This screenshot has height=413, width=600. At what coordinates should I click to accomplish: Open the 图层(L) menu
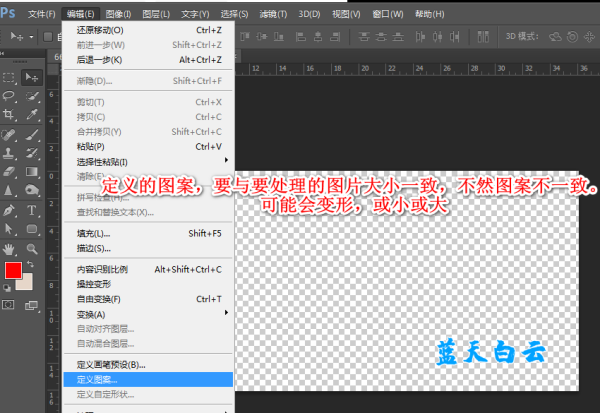click(x=156, y=14)
